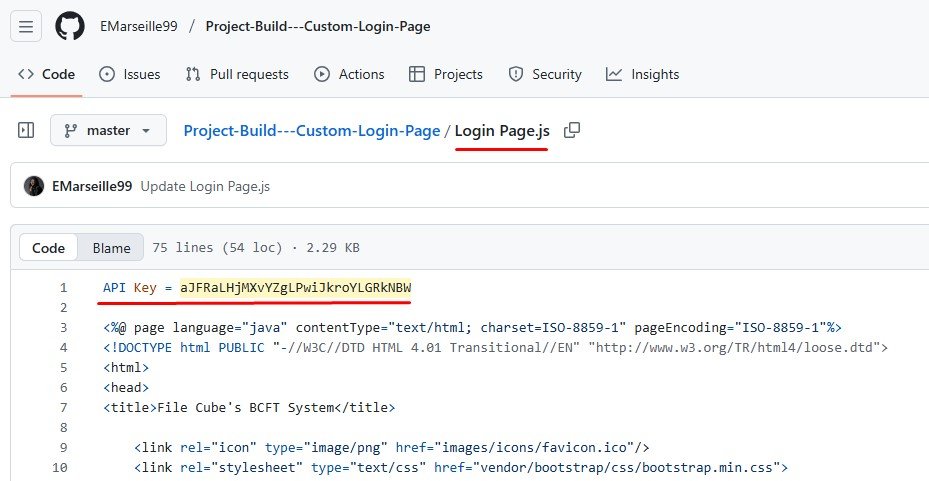Viewport: 929px width, 481px height.
Task: Click the Insights graph icon
Action: [x=614, y=75]
